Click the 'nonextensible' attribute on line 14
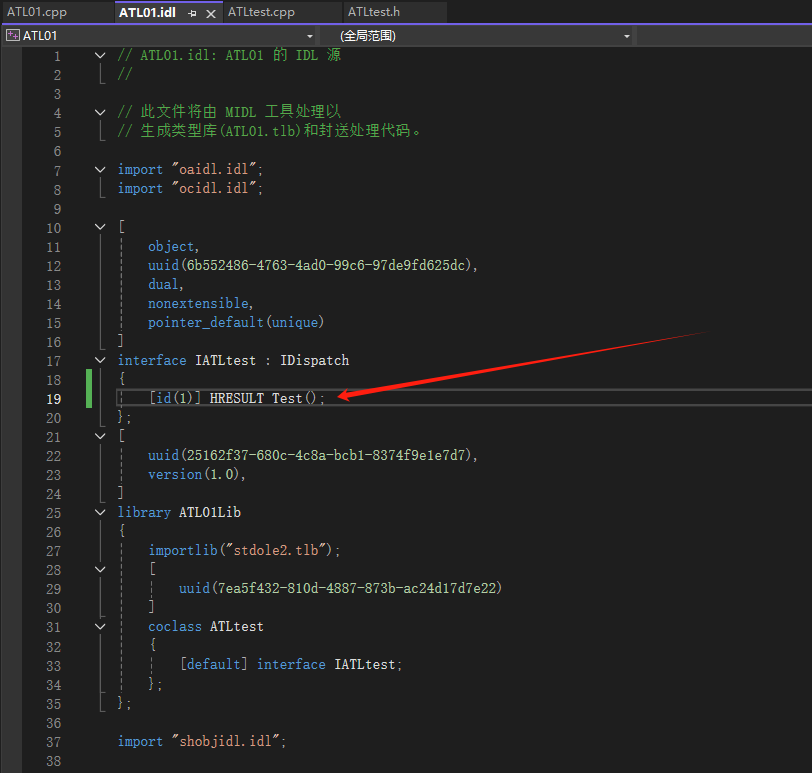This screenshot has width=812, height=773. click(x=198, y=303)
